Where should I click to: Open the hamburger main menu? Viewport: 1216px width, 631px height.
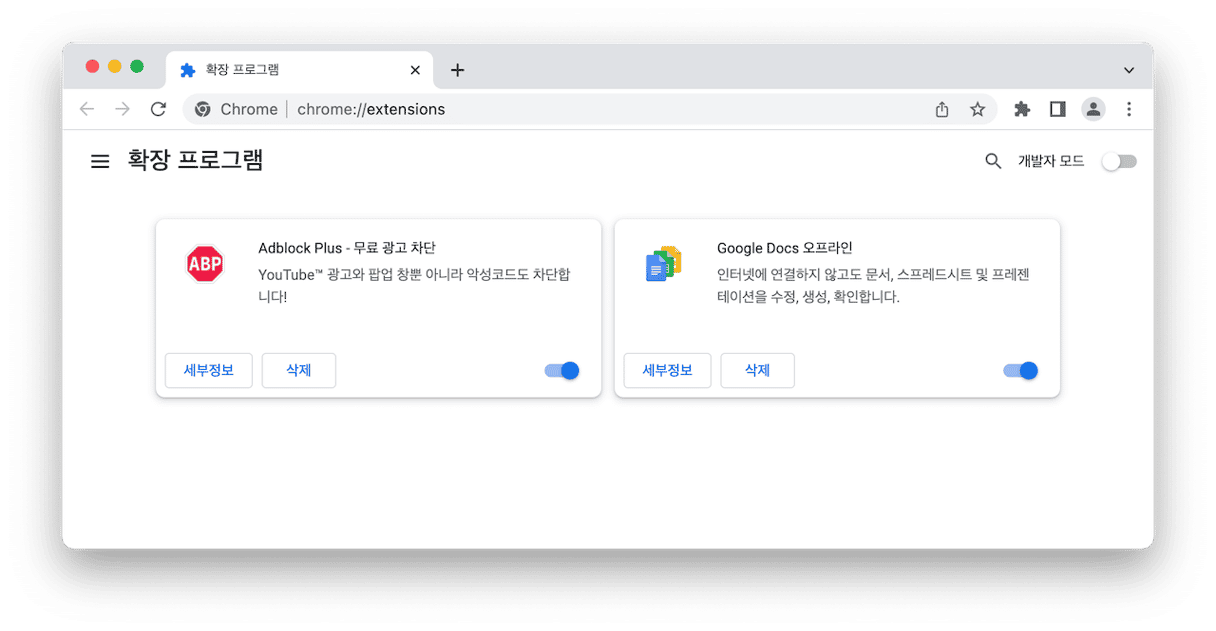coord(100,161)
